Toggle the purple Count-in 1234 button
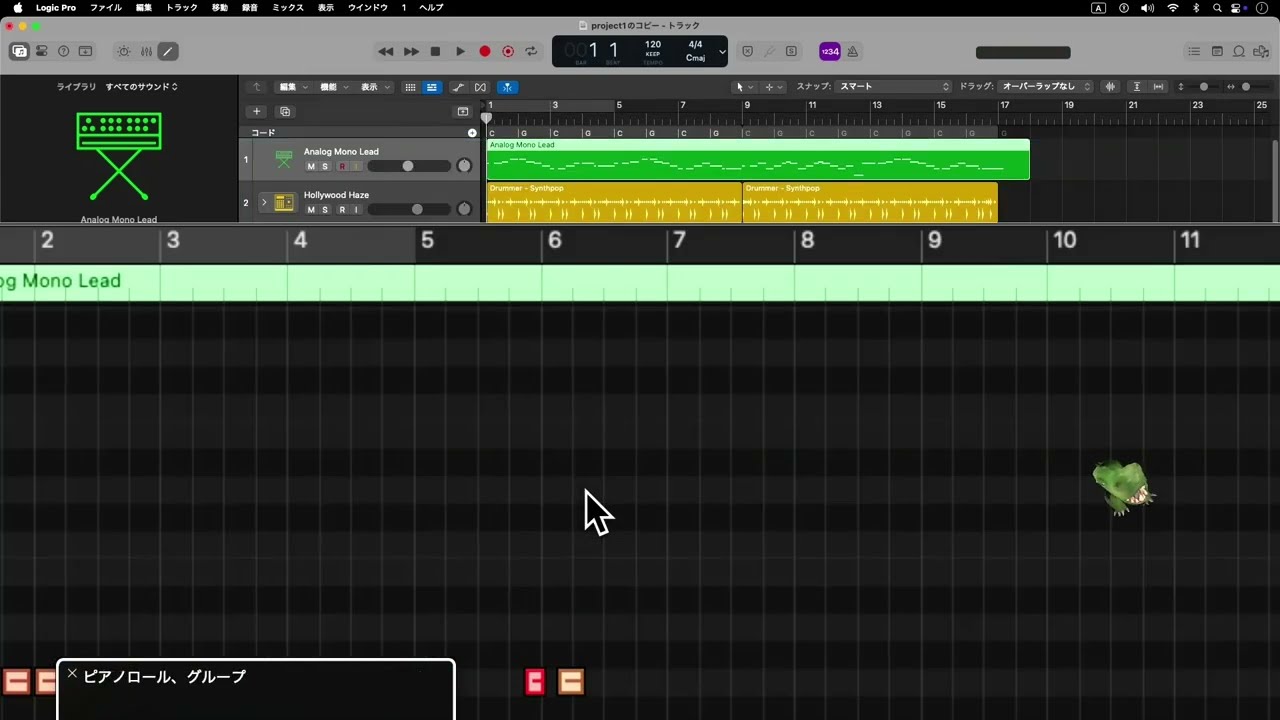 830,51
